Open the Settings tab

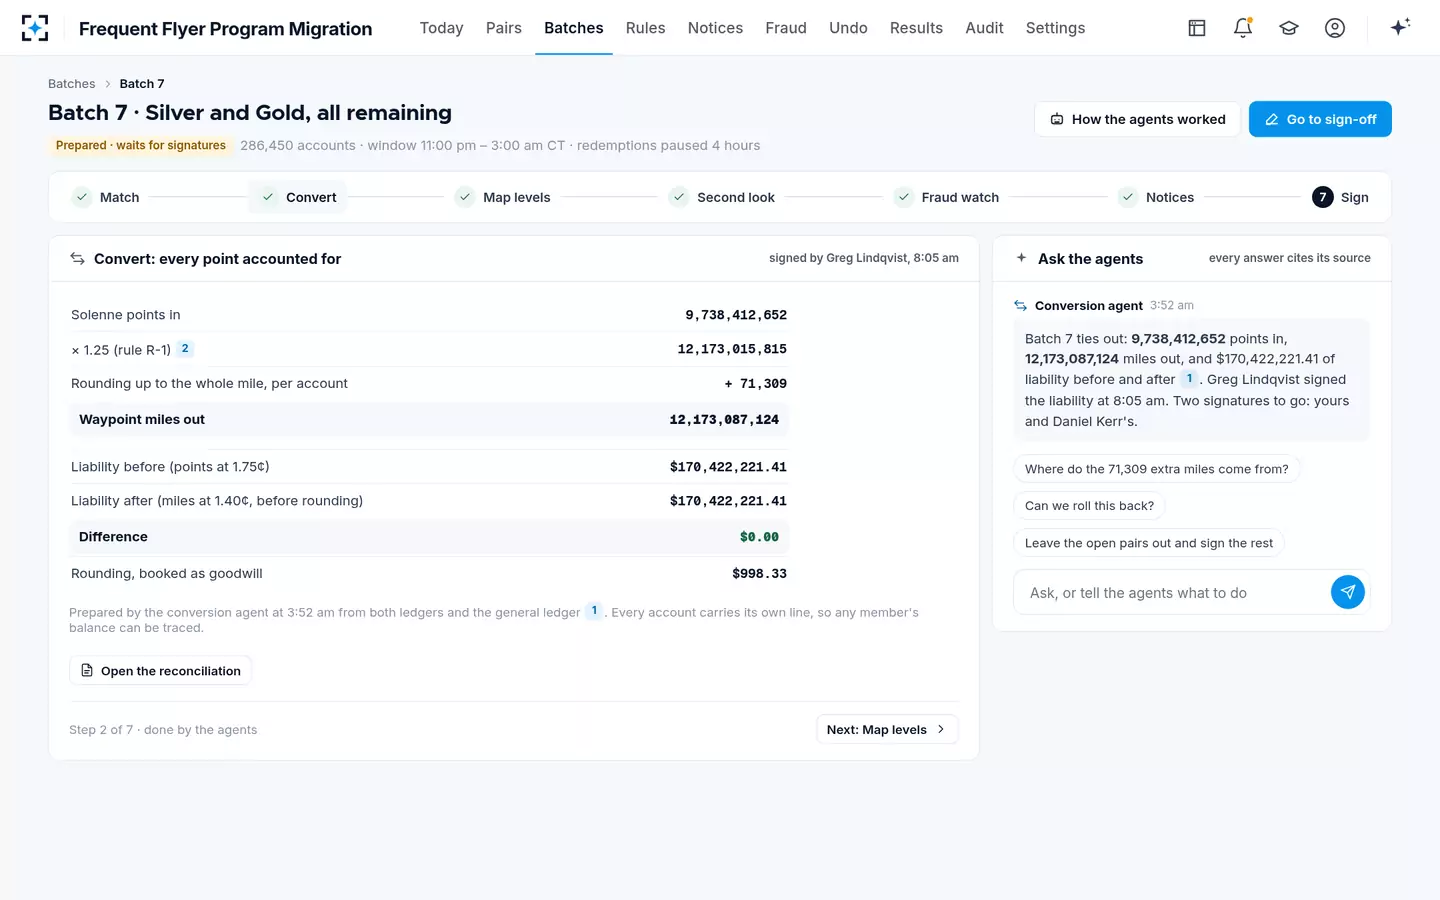[x=1055, y=28]
